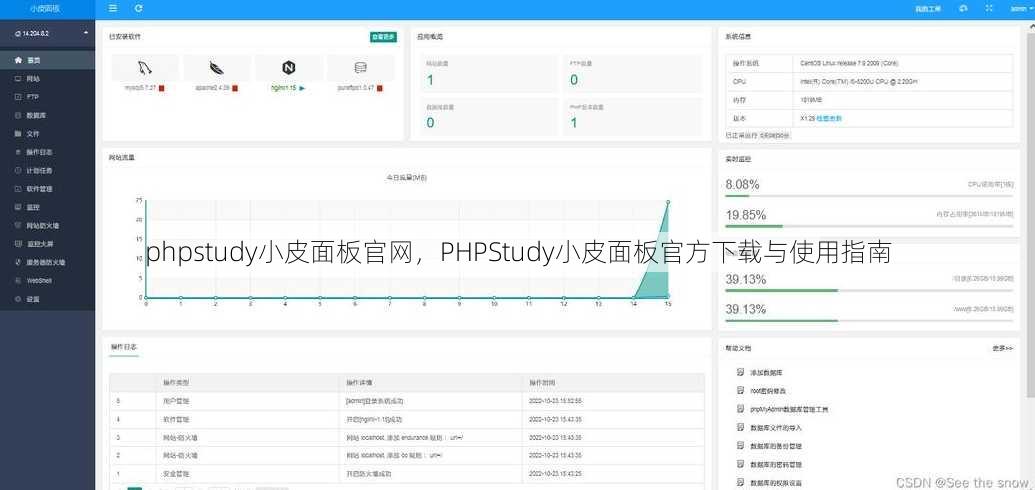The height and width of the screenshot is (490, 1035).
Task: Click the 网站数量 count card
Action: (488, 73)
